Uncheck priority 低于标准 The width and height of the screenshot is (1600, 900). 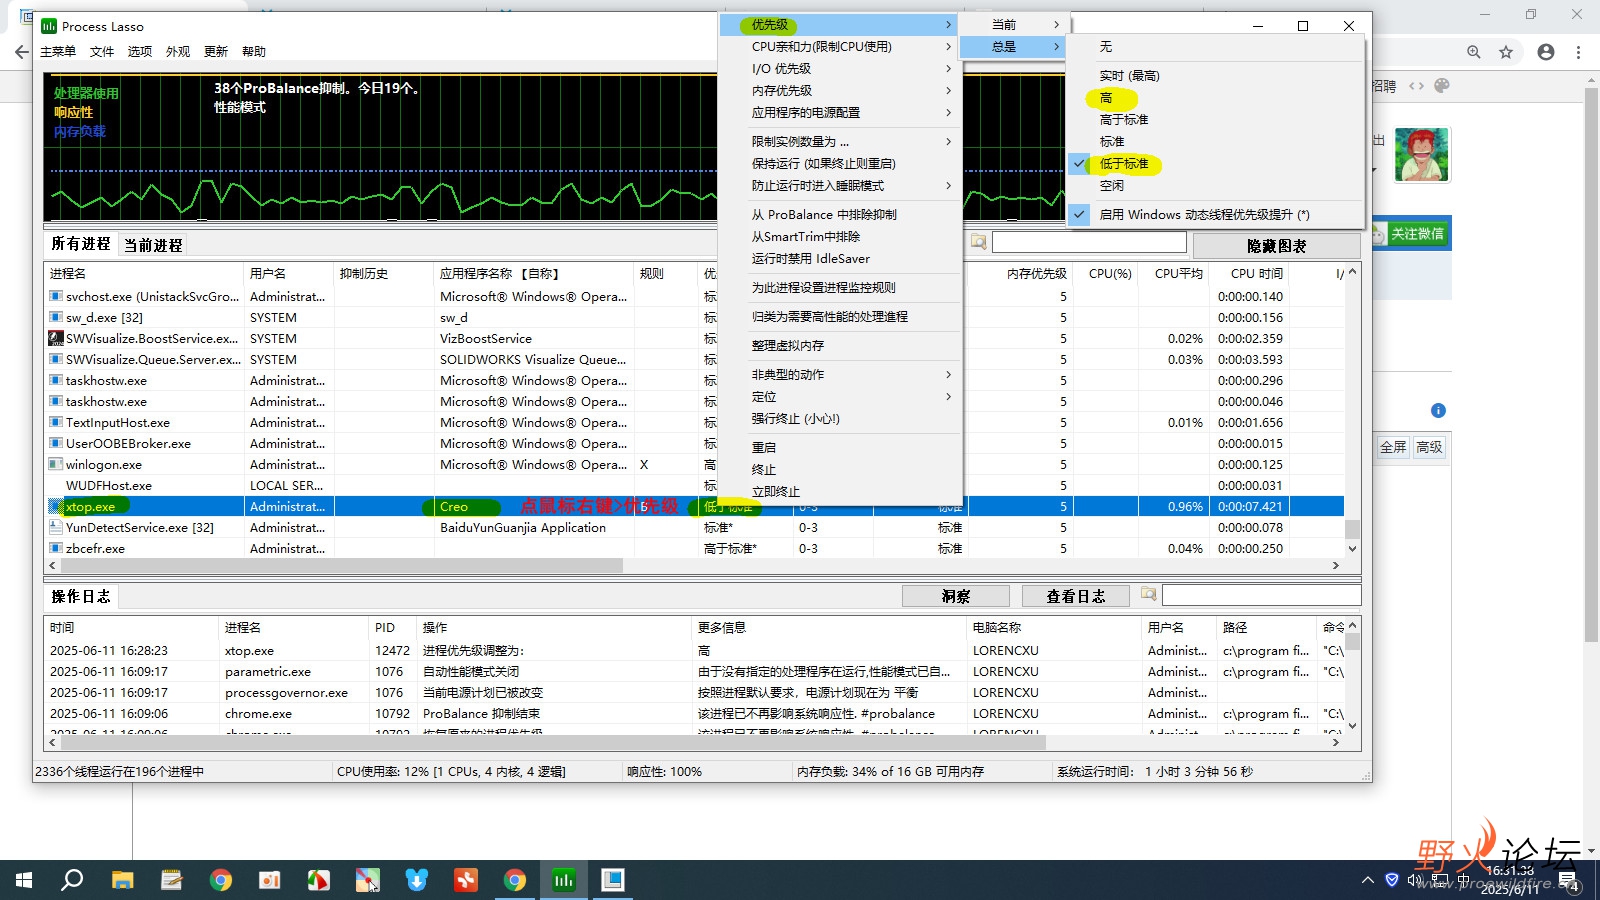coord(1215,164)
